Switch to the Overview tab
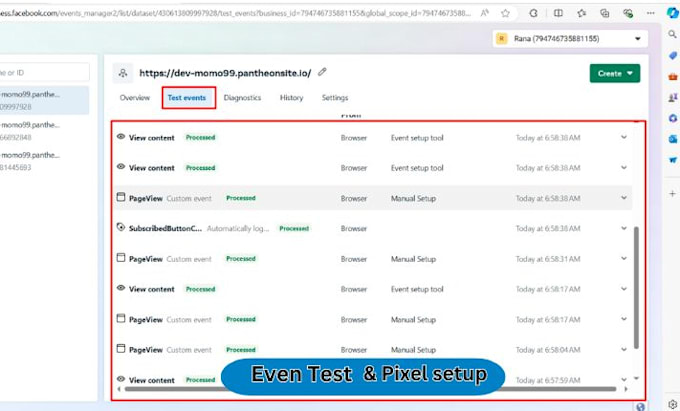Screen dimensions: 680x411 coord(135,98)
